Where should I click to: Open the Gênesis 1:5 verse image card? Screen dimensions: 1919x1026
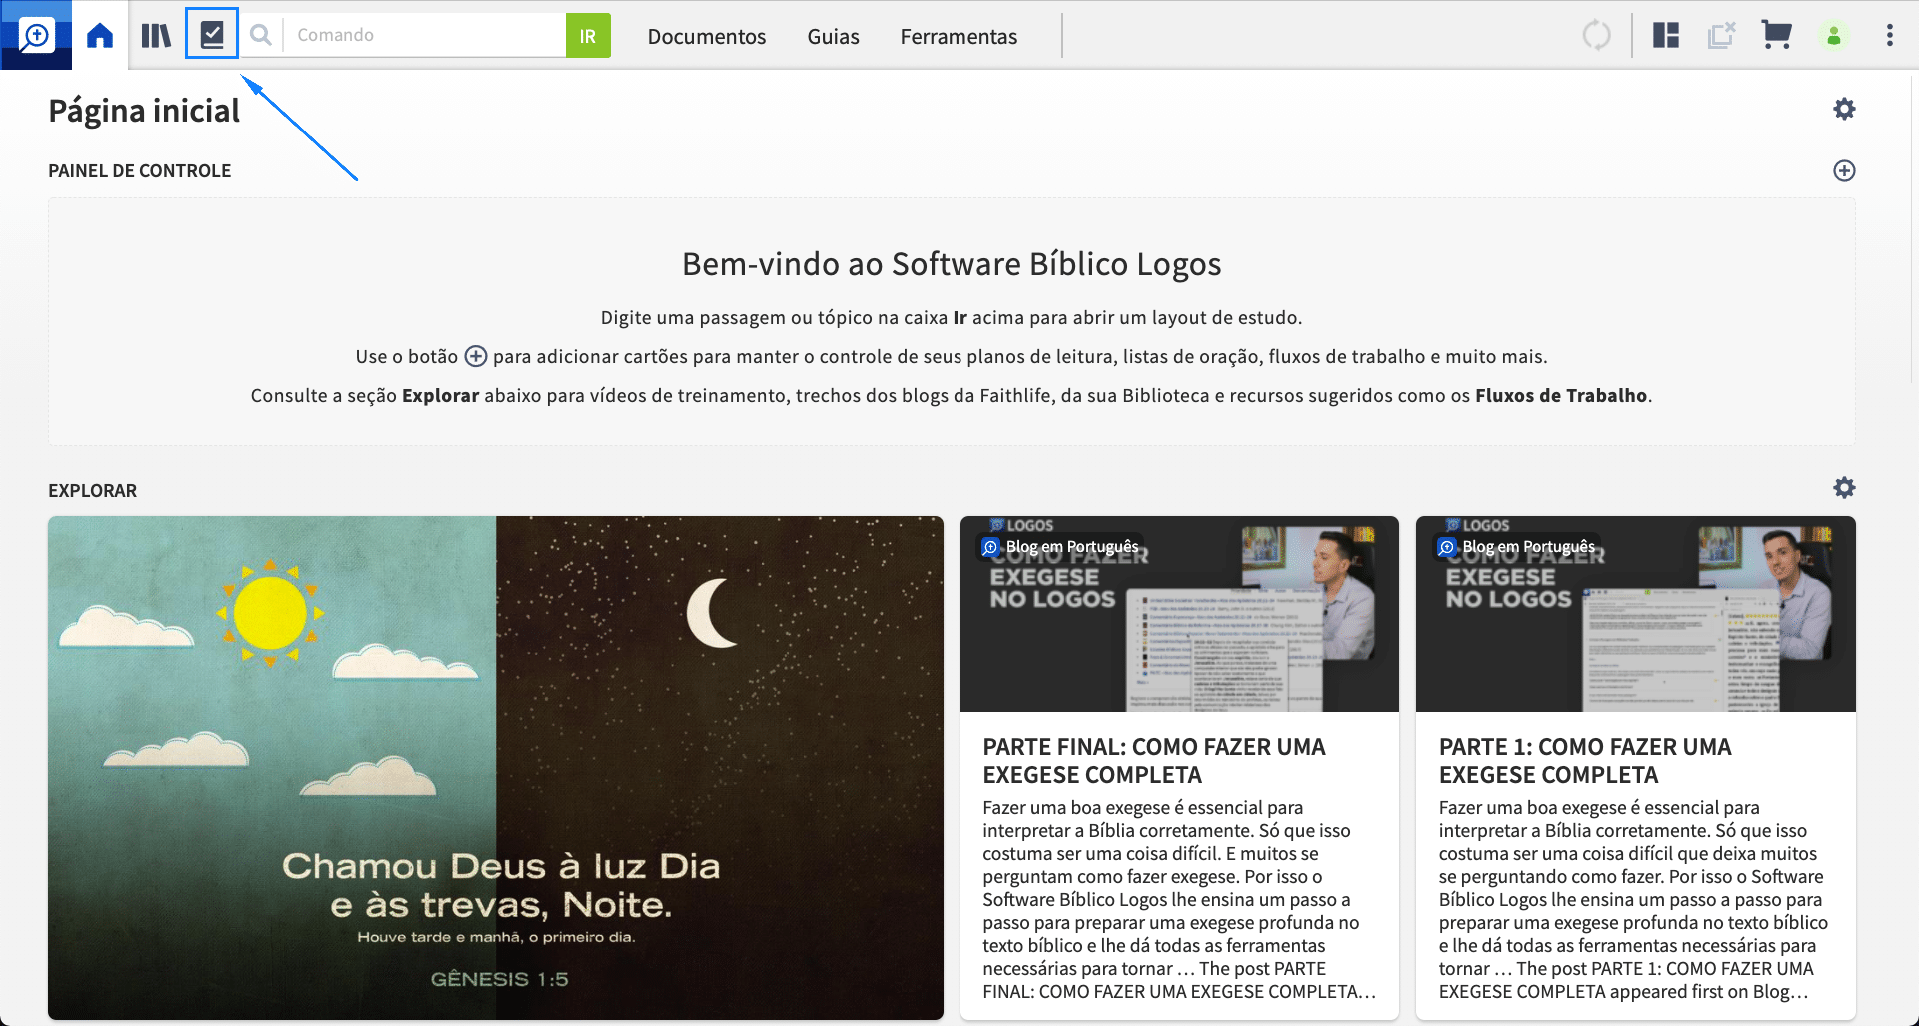tap(496, 768)
